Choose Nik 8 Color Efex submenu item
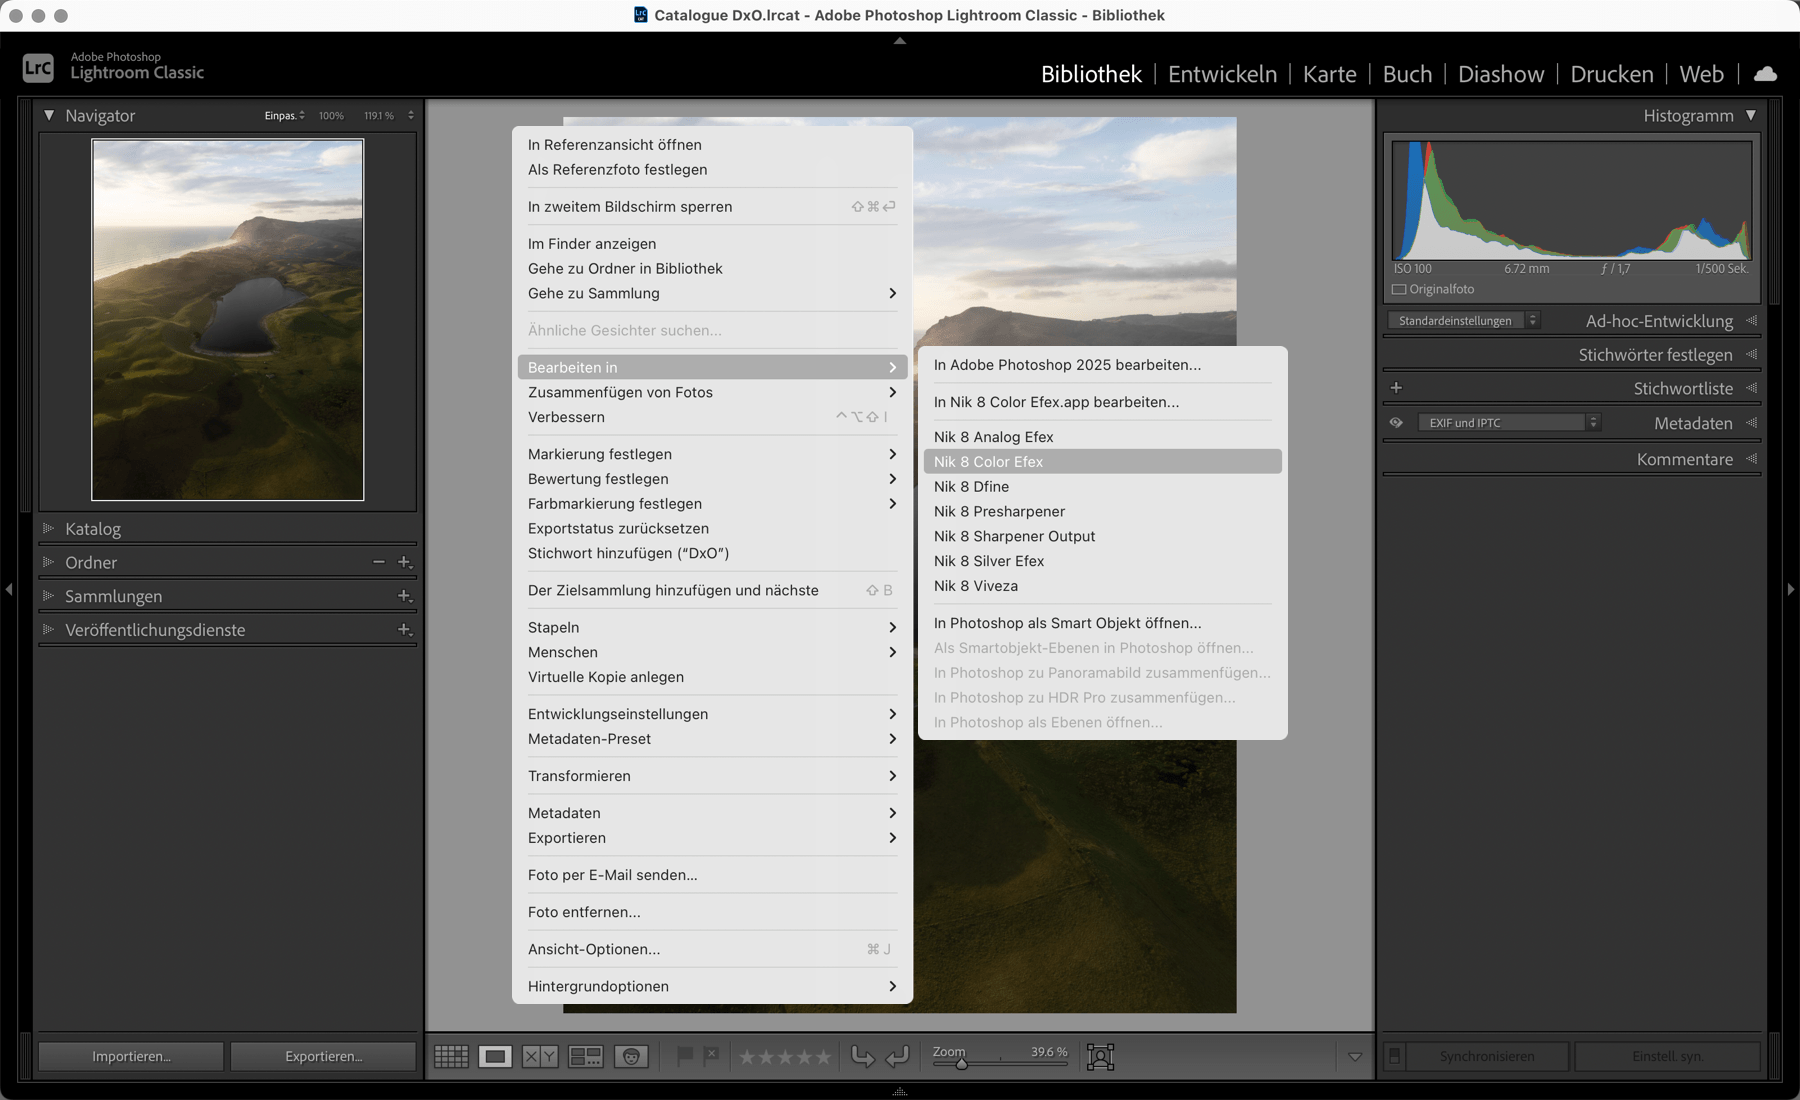 [x=1102, y=461]
